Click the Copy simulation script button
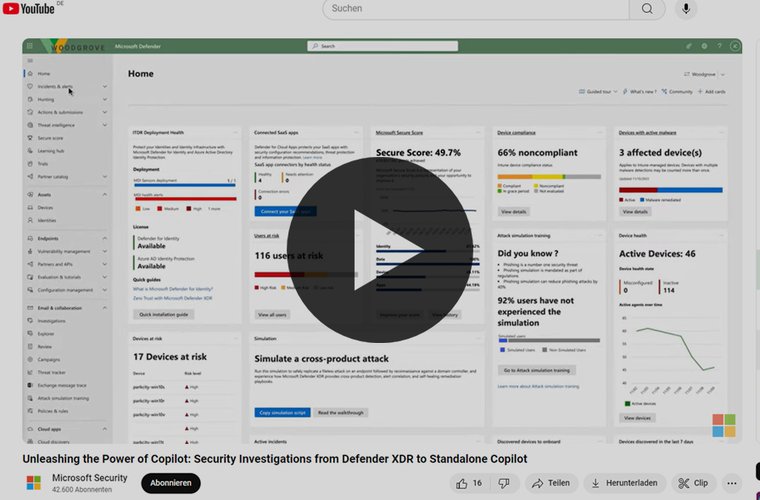 282,413
